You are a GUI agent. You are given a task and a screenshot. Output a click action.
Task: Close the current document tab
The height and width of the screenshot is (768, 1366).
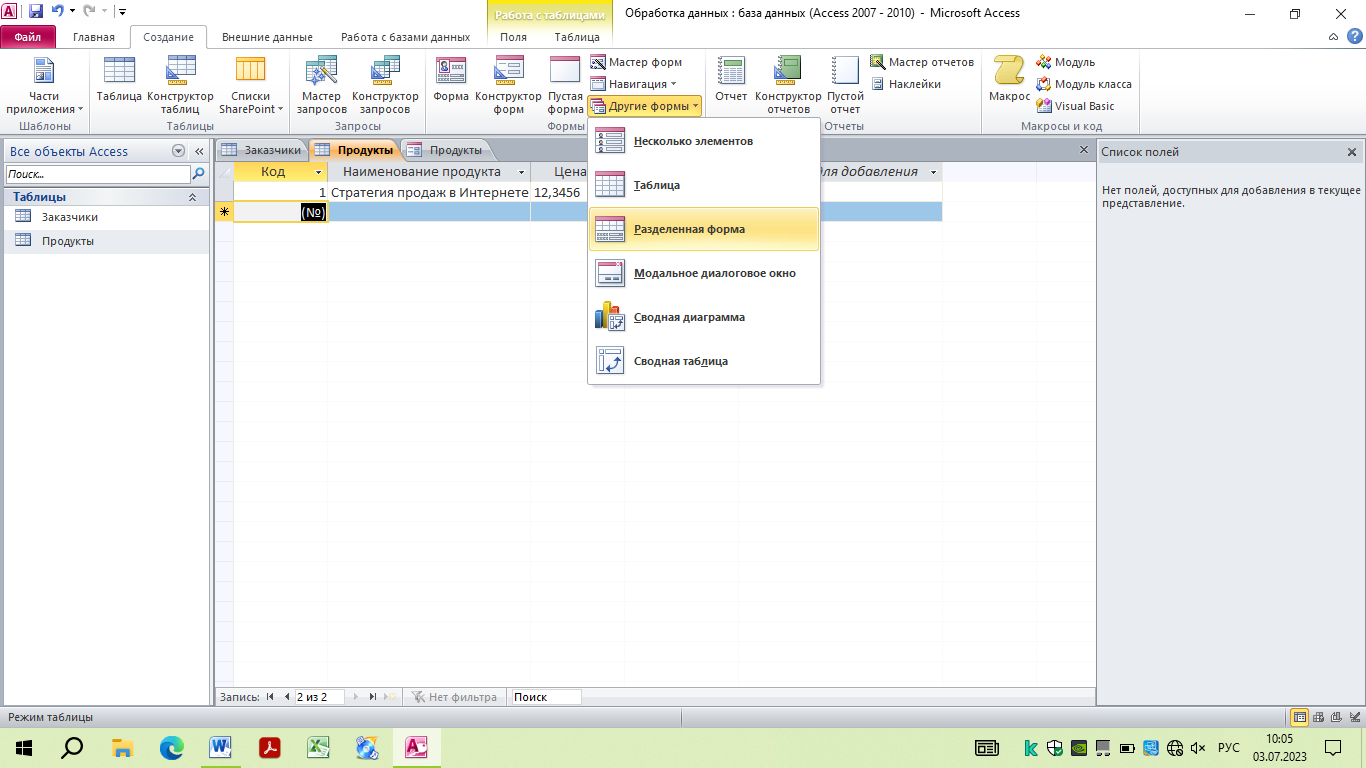point(1084,149)
